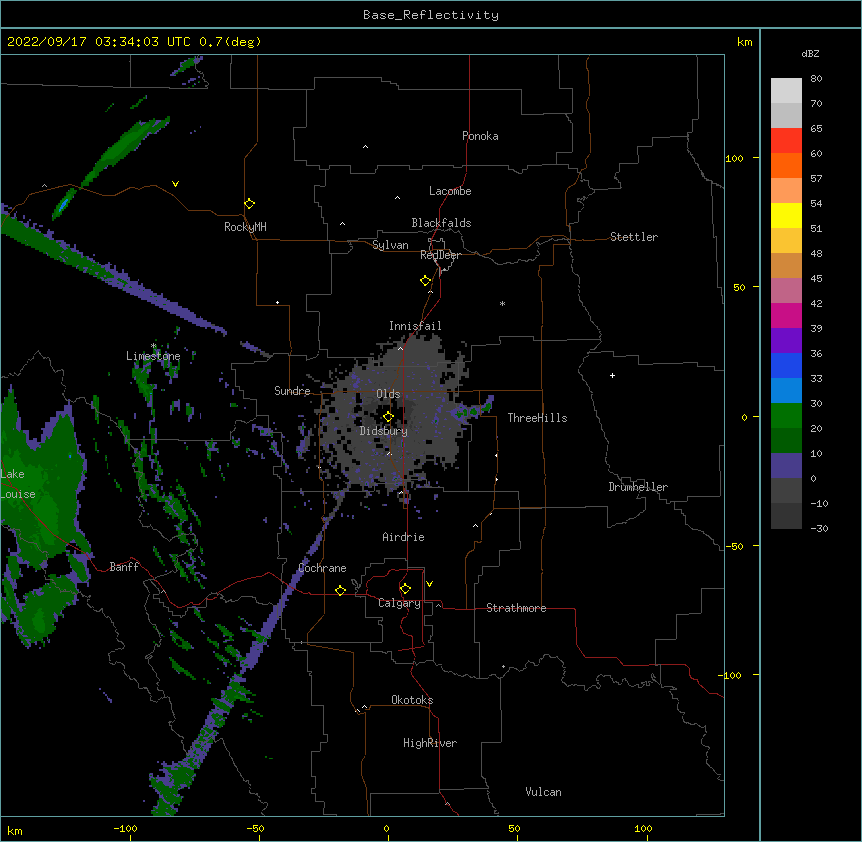Click the yellow station marker near RockyMH
This screenshot has width=862, height=842.
(x=249, y=204)
